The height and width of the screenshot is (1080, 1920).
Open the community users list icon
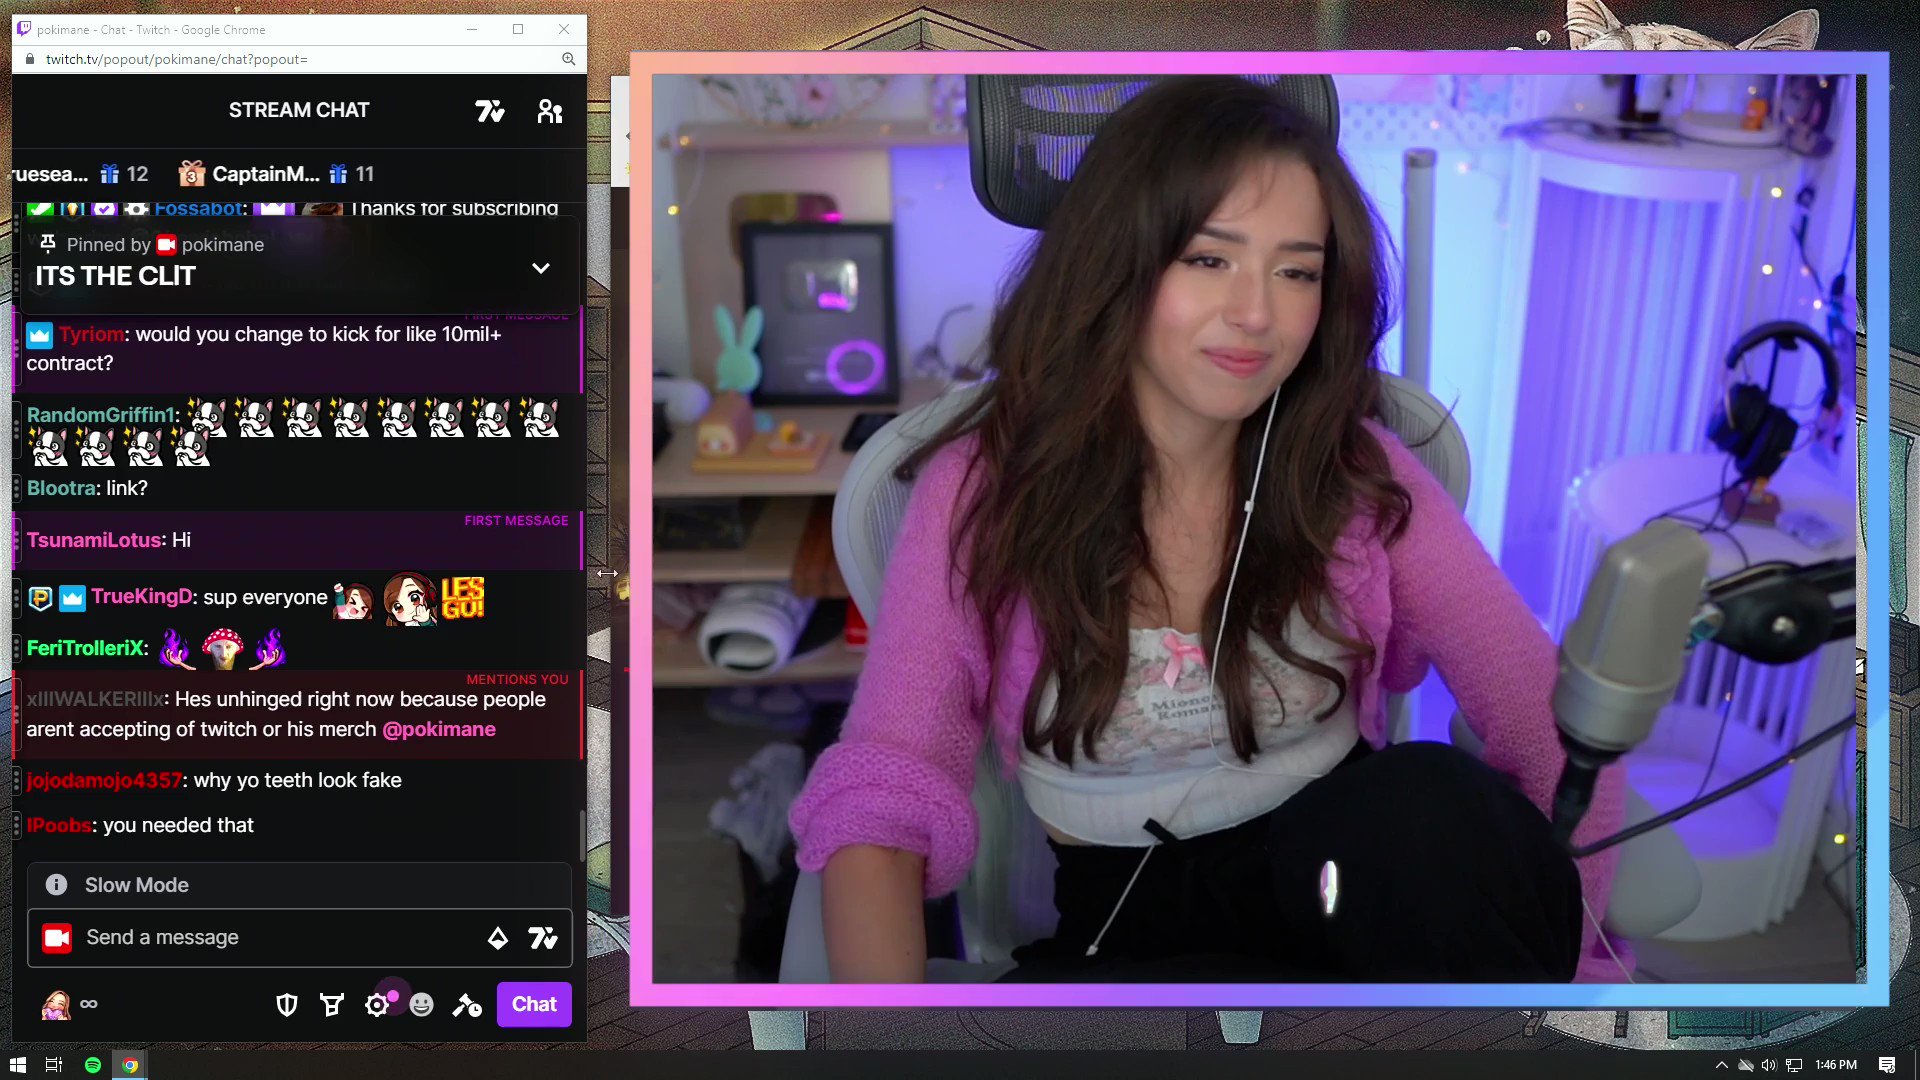coord(550,111)
